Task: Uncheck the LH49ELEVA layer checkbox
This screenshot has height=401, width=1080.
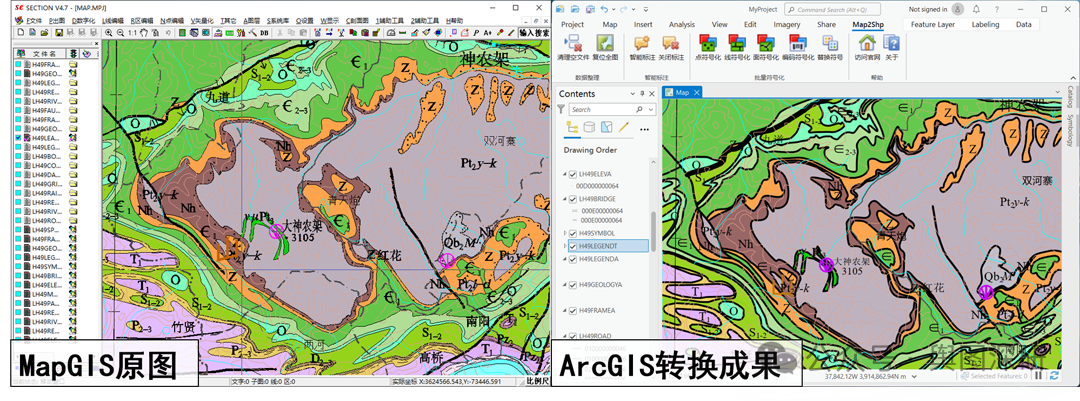Action: tap(573, 174)
